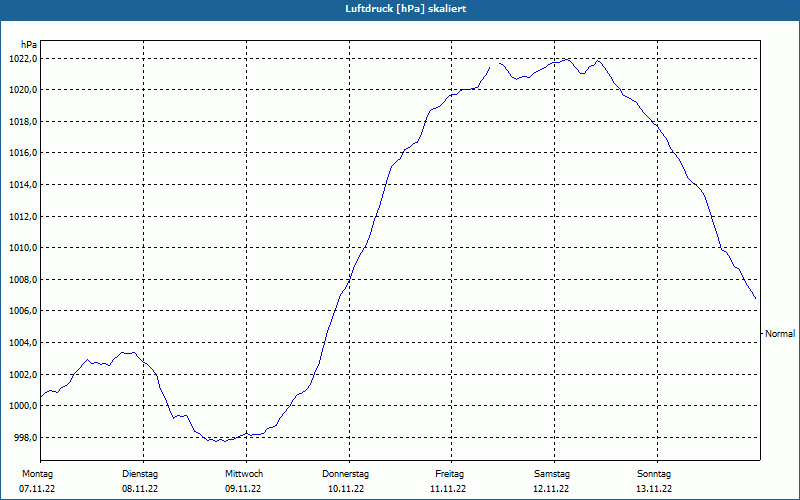The width and height of the screenshot is (800, 500).
Task: Click the 1016,0 axis value
Action: (23, 153)
